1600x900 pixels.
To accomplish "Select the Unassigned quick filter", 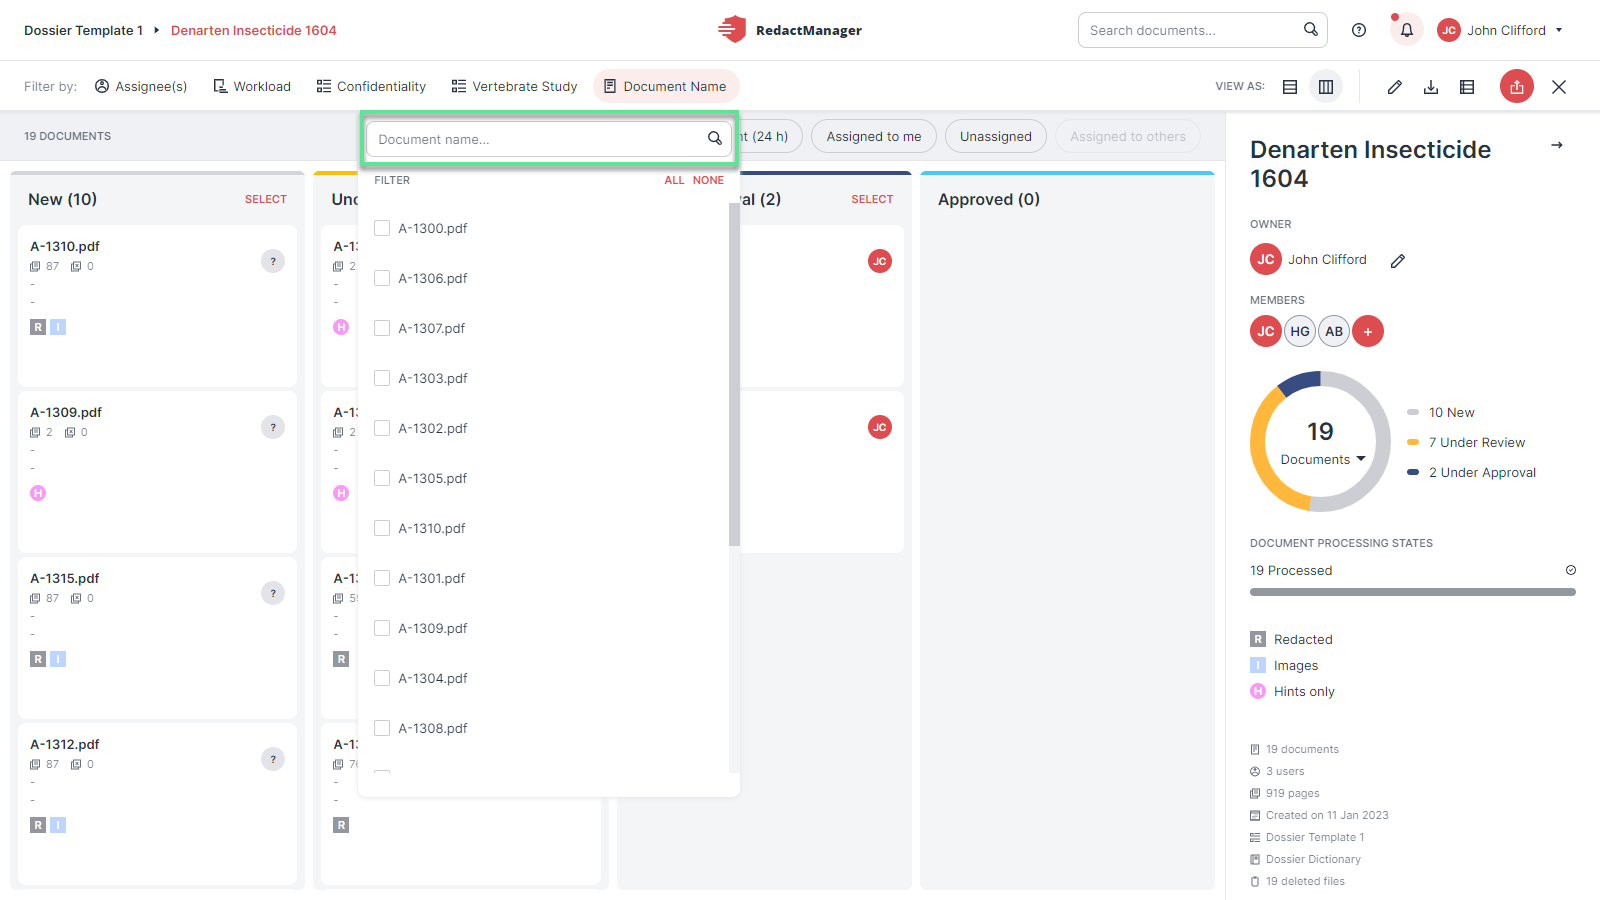I will click(996, 136).
